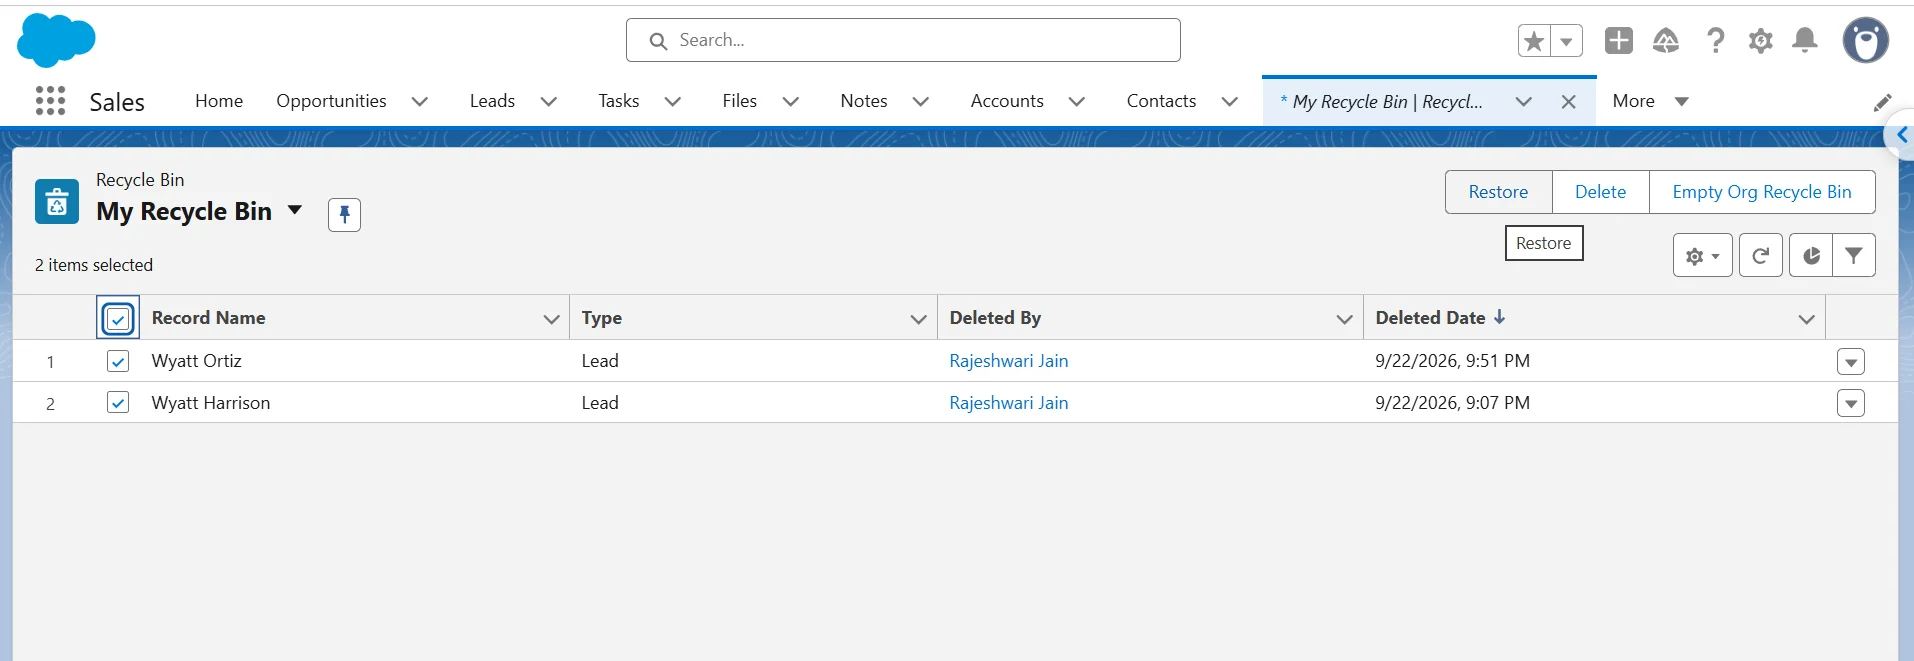Go to the Accounts tab
The width and height of the screenshot is (1914, 661).
[x=1007, y=101]
